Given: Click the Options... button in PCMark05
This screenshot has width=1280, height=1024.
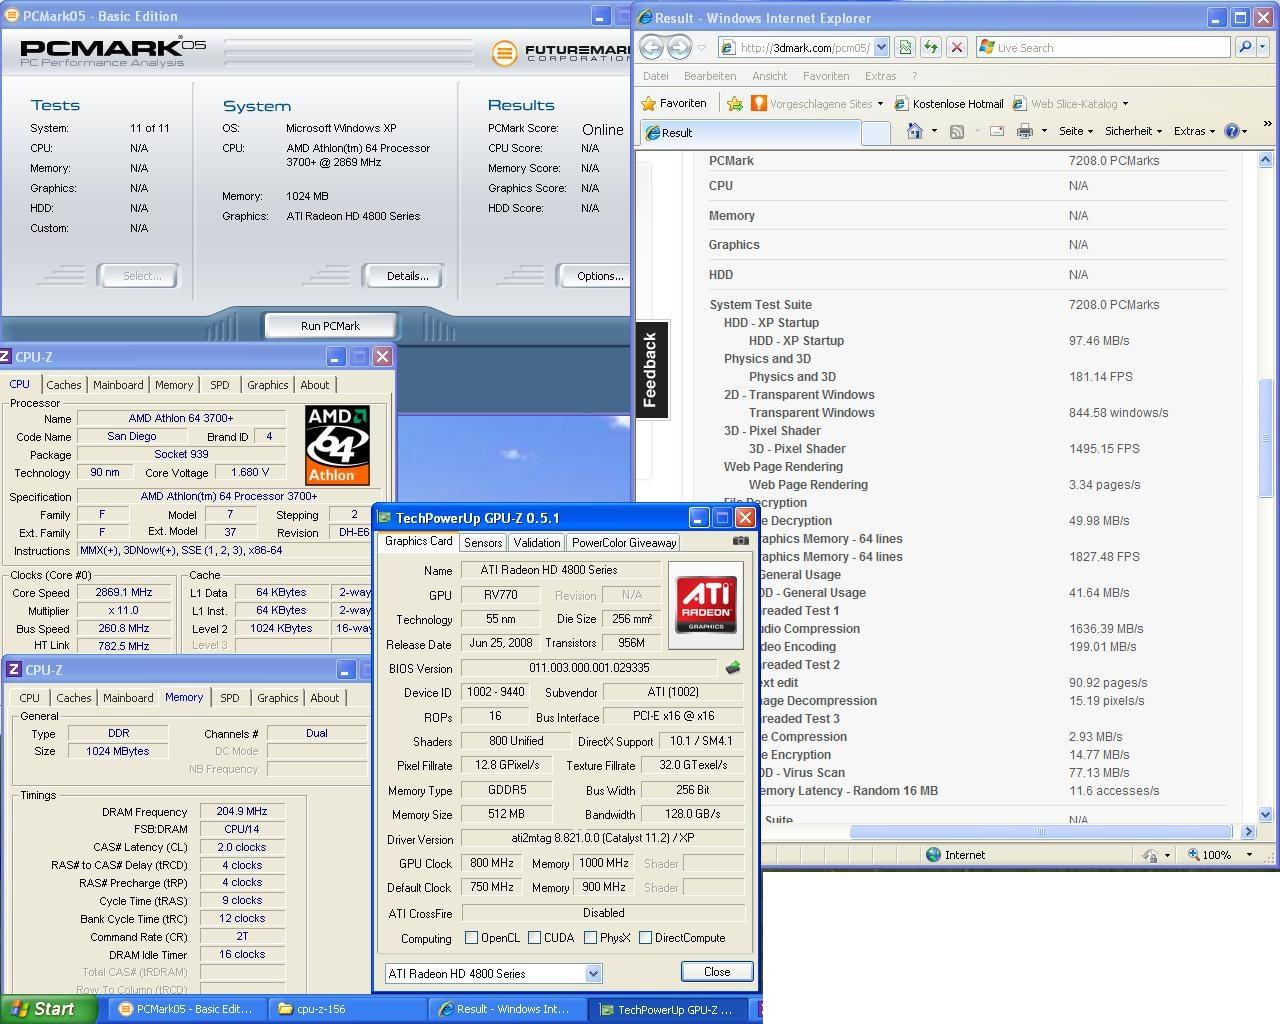Looking at the screenshot, I should (594, 276).
